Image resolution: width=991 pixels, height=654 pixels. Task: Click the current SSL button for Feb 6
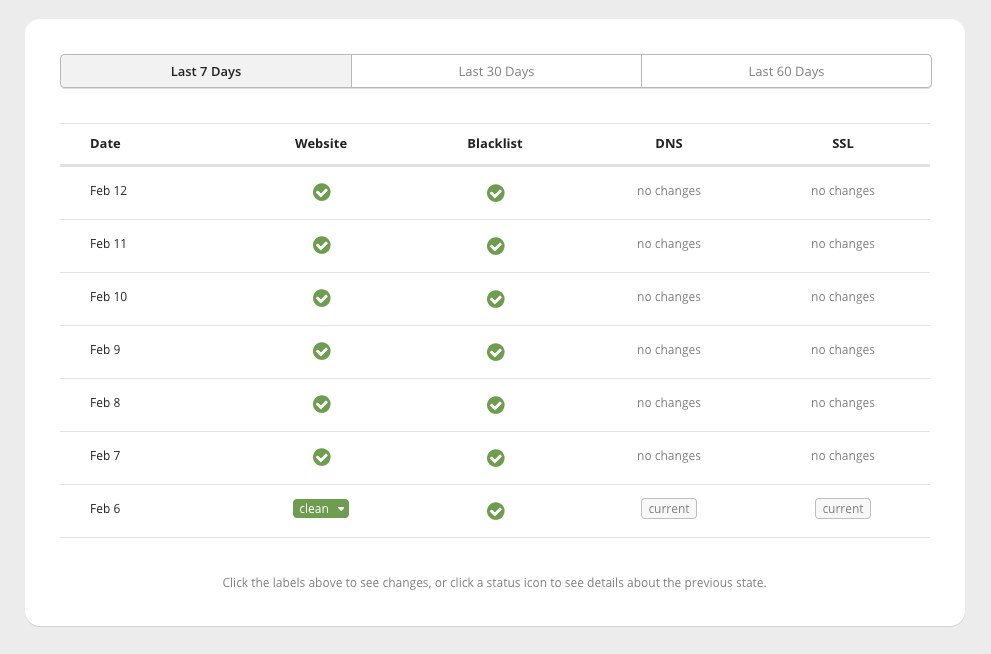click(842, 508)
